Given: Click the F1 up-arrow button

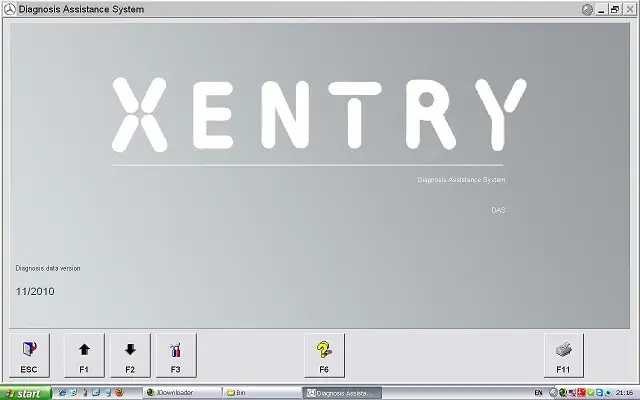Looking at the screenshot, I should 84,356.
